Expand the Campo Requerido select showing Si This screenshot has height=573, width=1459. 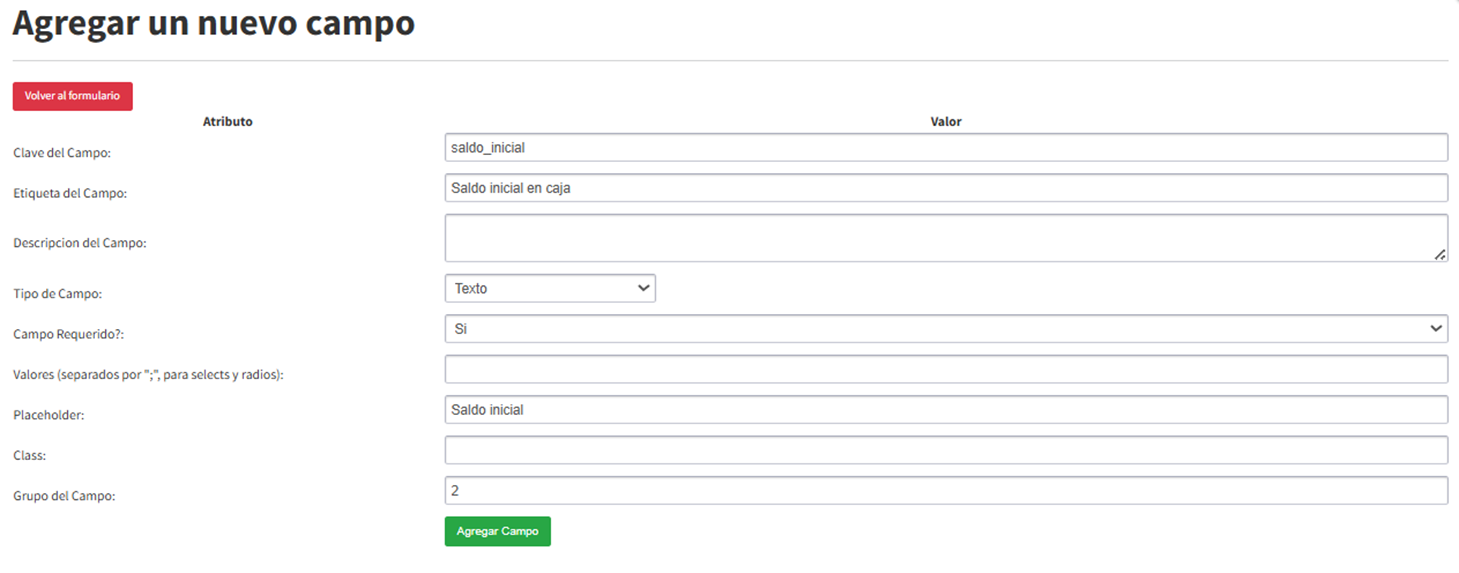946,328
